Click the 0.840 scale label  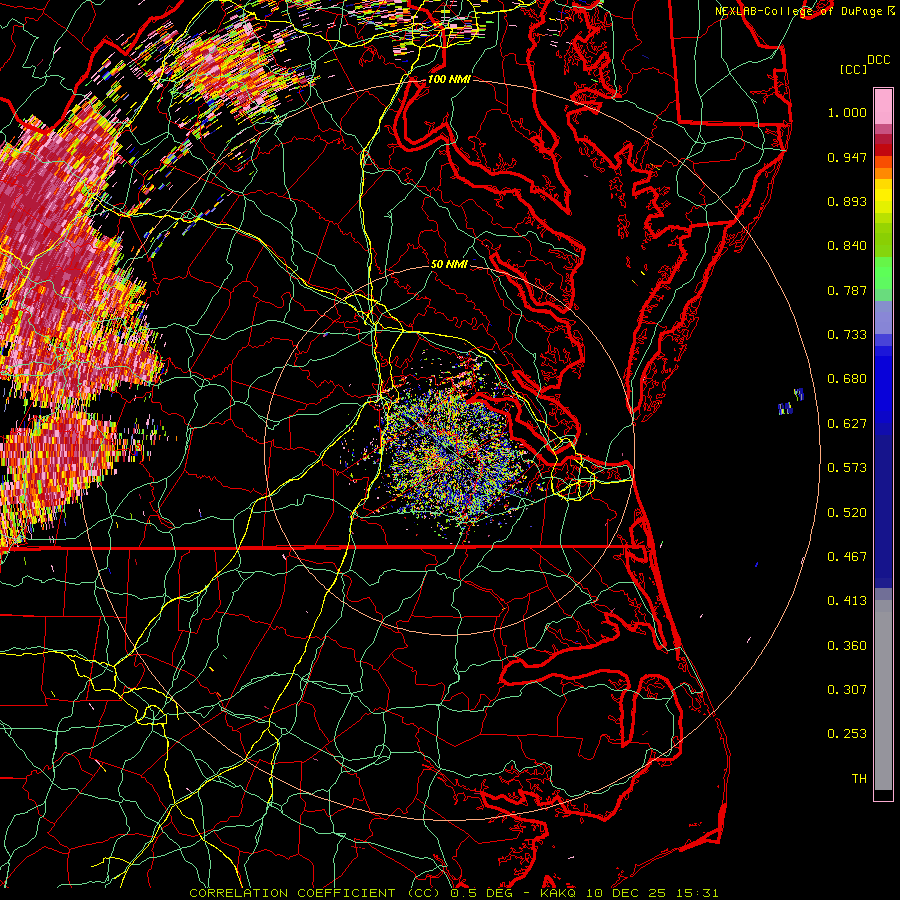(847, 246)
